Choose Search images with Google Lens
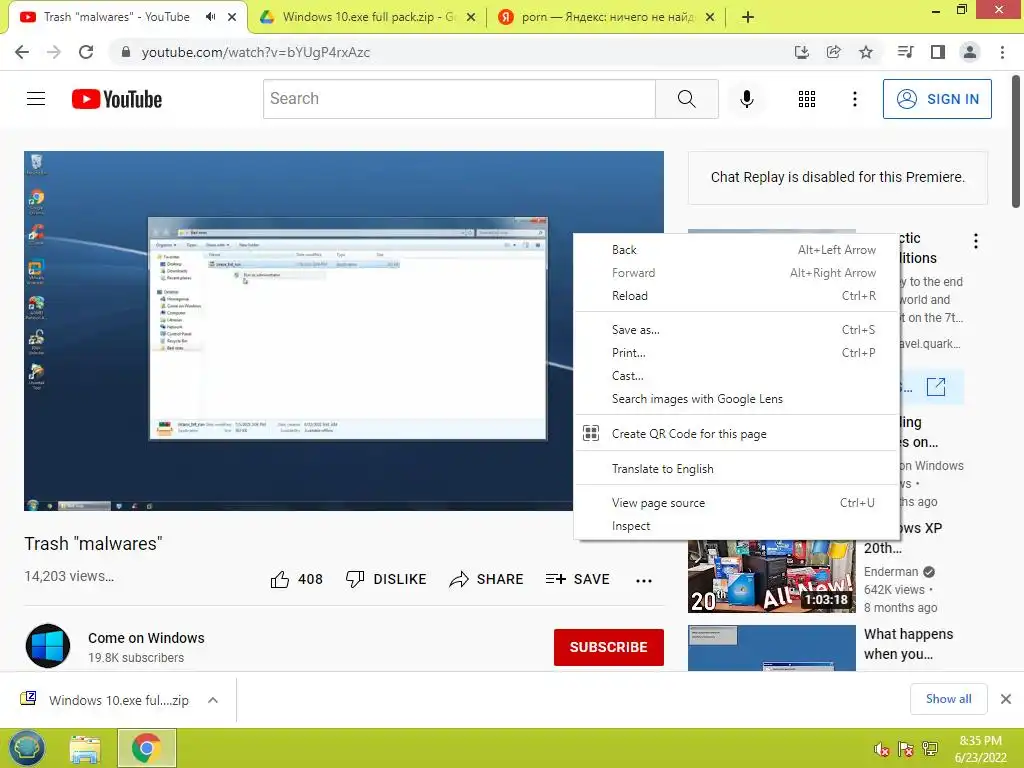1024x768 pixels. (737, 399)
